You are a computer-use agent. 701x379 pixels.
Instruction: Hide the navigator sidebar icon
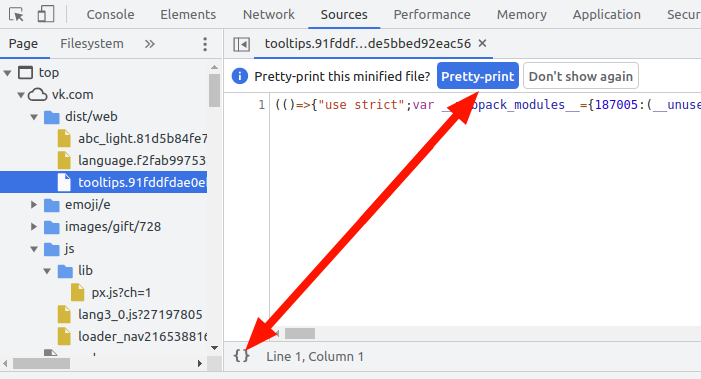click(x=241, y=44)
